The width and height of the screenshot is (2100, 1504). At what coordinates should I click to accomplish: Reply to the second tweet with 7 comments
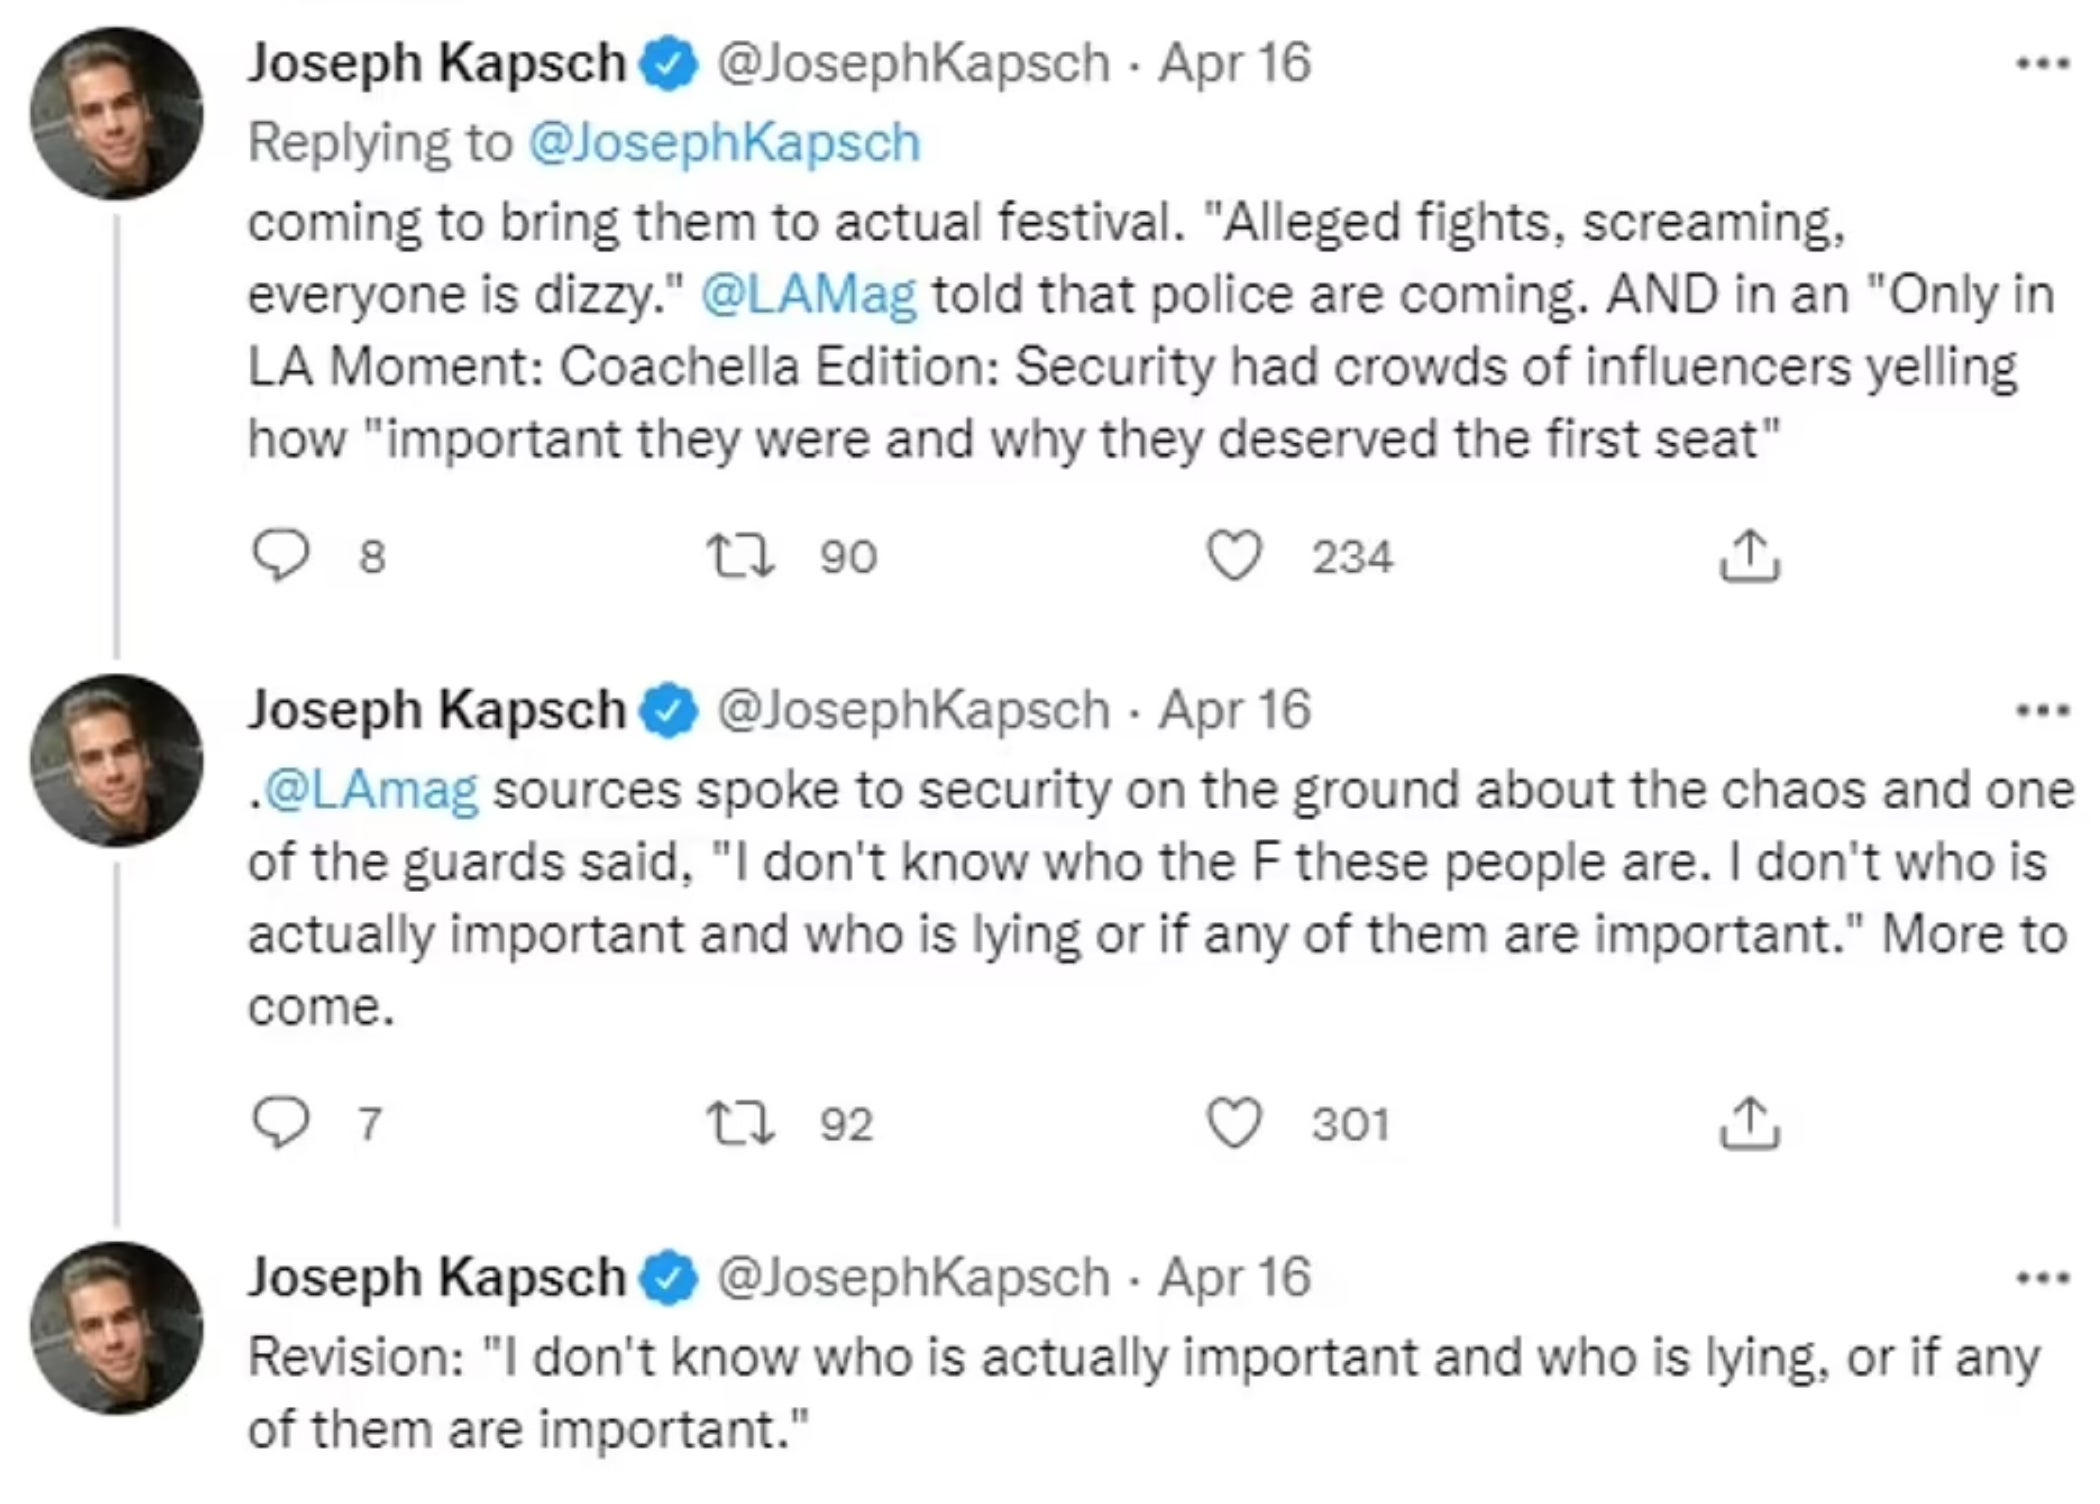pyautogui.click(x=280, y=1124)
